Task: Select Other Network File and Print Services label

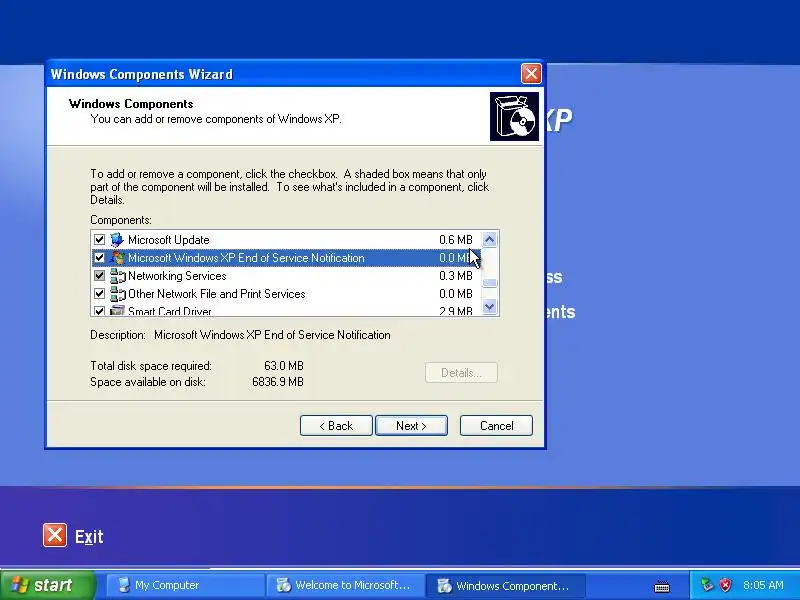Action: point(216,294)
